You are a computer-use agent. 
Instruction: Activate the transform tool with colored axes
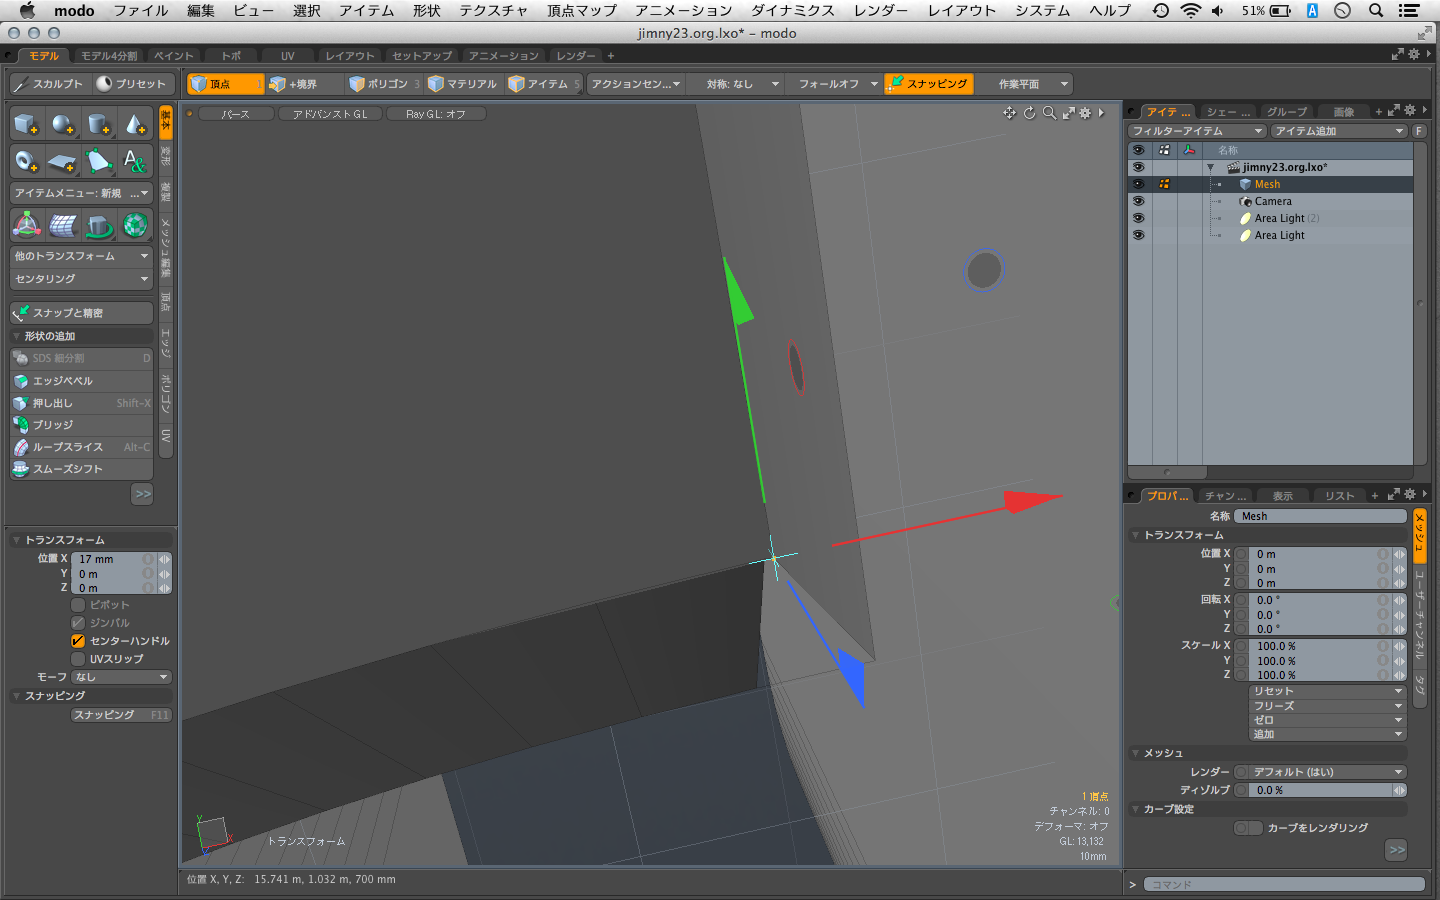[27, 225]
